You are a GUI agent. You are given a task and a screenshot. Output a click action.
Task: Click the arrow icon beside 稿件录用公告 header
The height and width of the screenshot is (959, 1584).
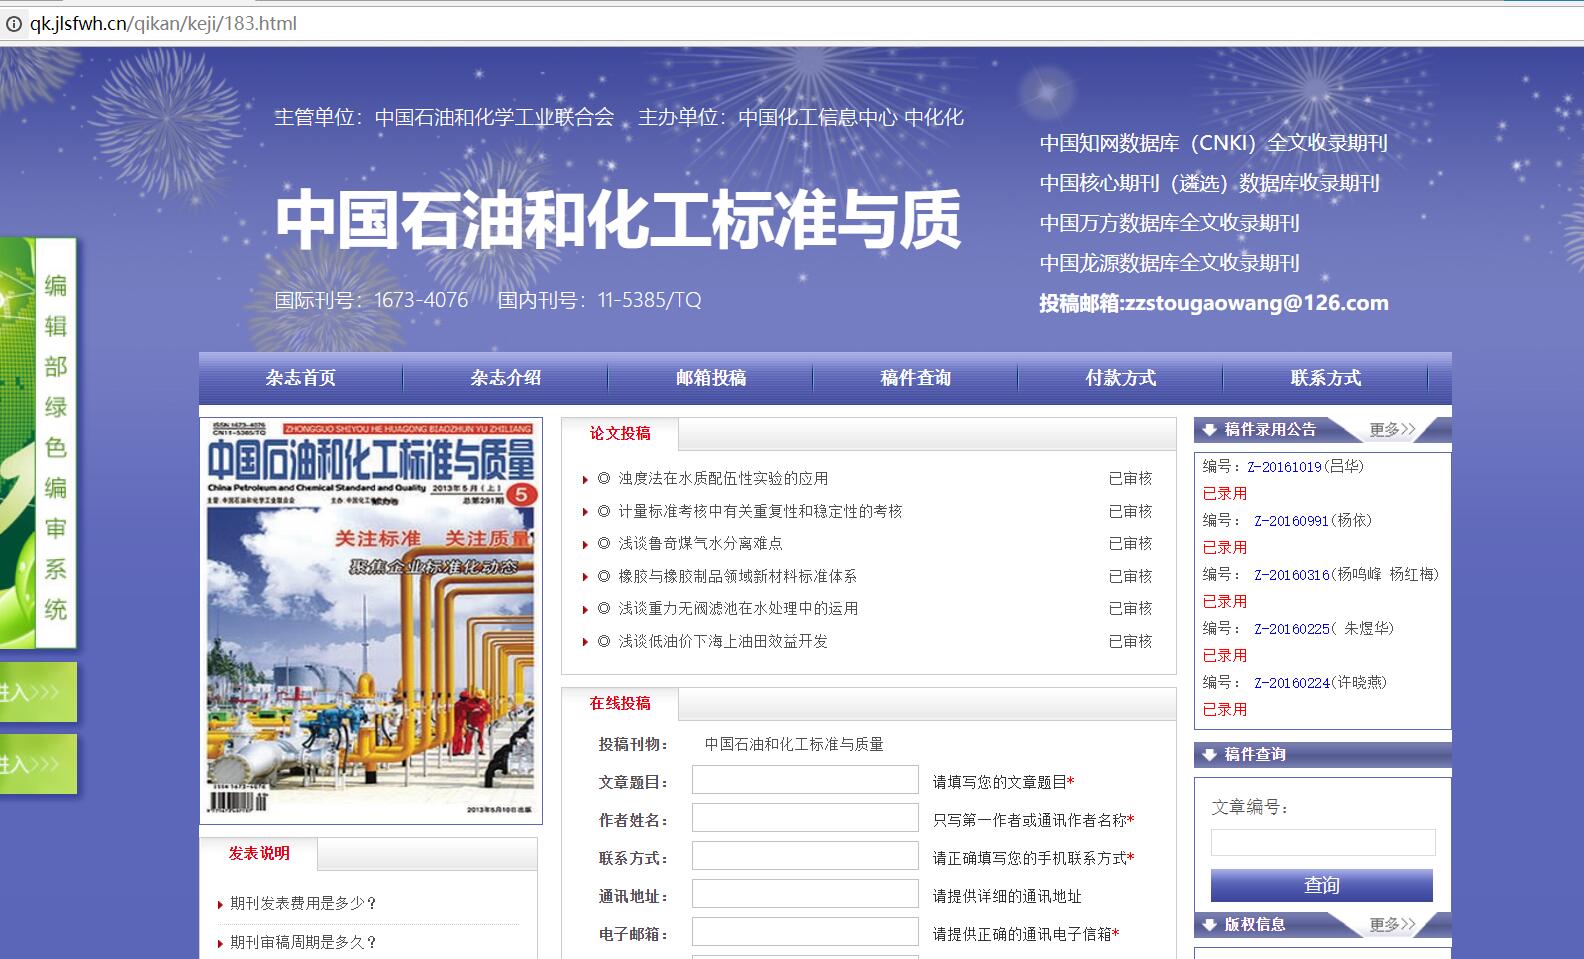click(x=1210, y=430)
